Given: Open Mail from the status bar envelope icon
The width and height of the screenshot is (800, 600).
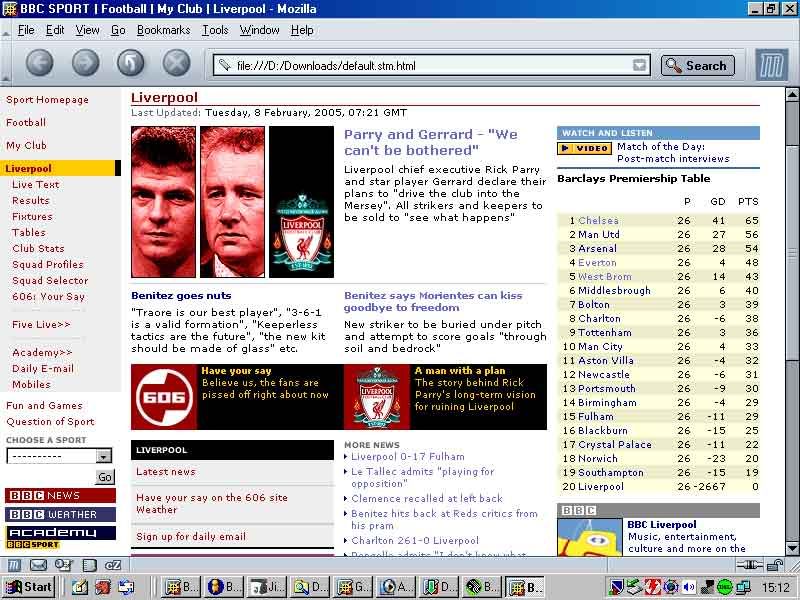Looking at the screenshot, I should coord(39,565).
